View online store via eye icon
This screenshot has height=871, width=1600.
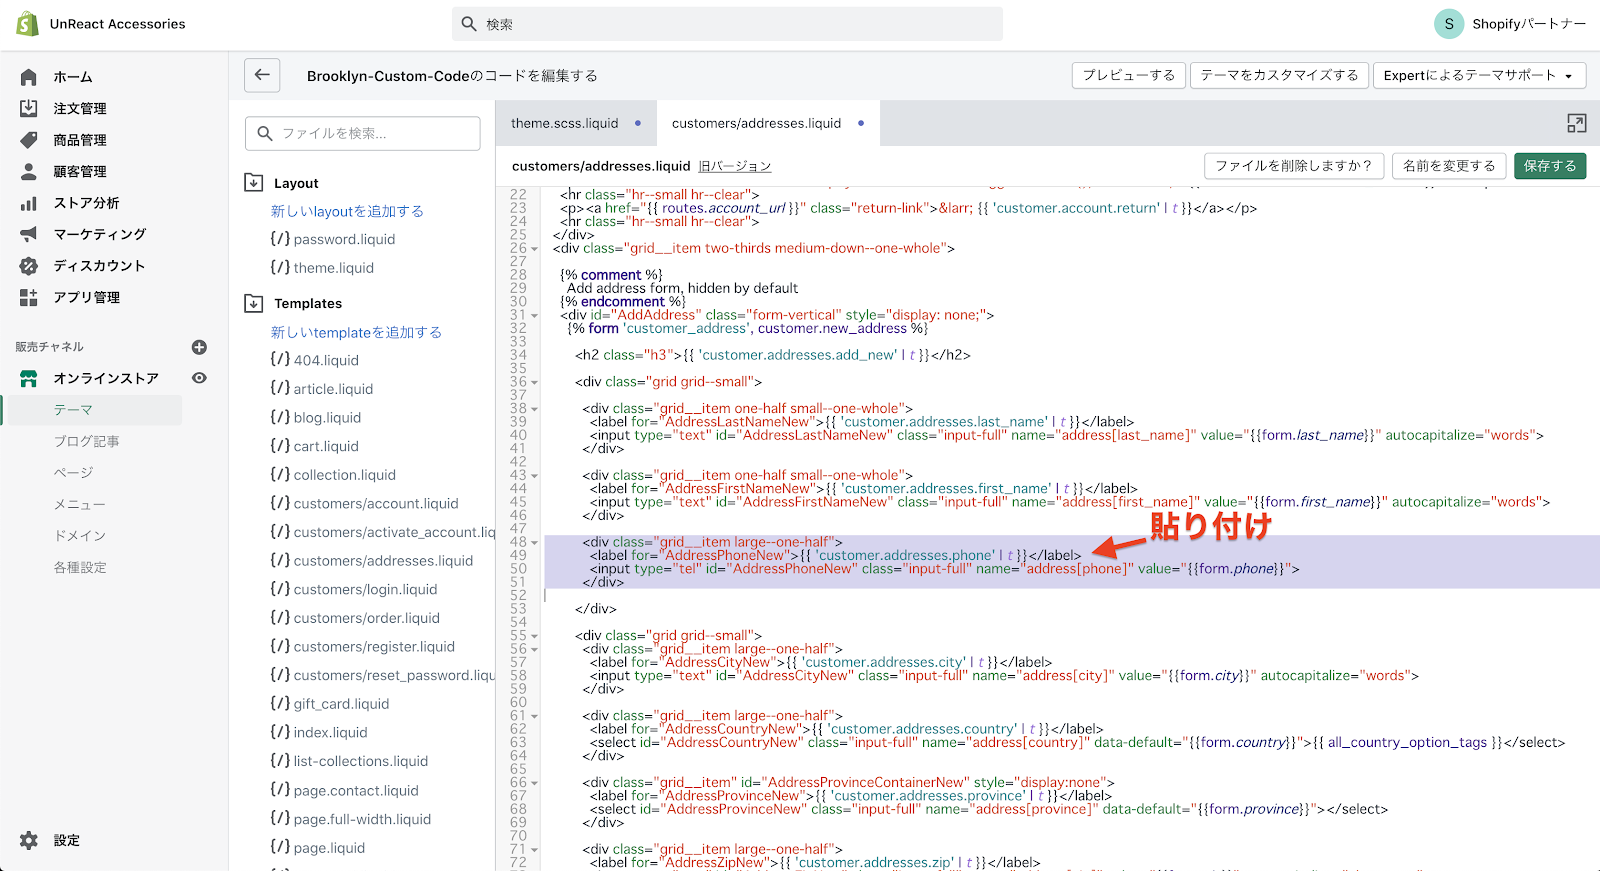pyautogui.click(x=199, y=378)
